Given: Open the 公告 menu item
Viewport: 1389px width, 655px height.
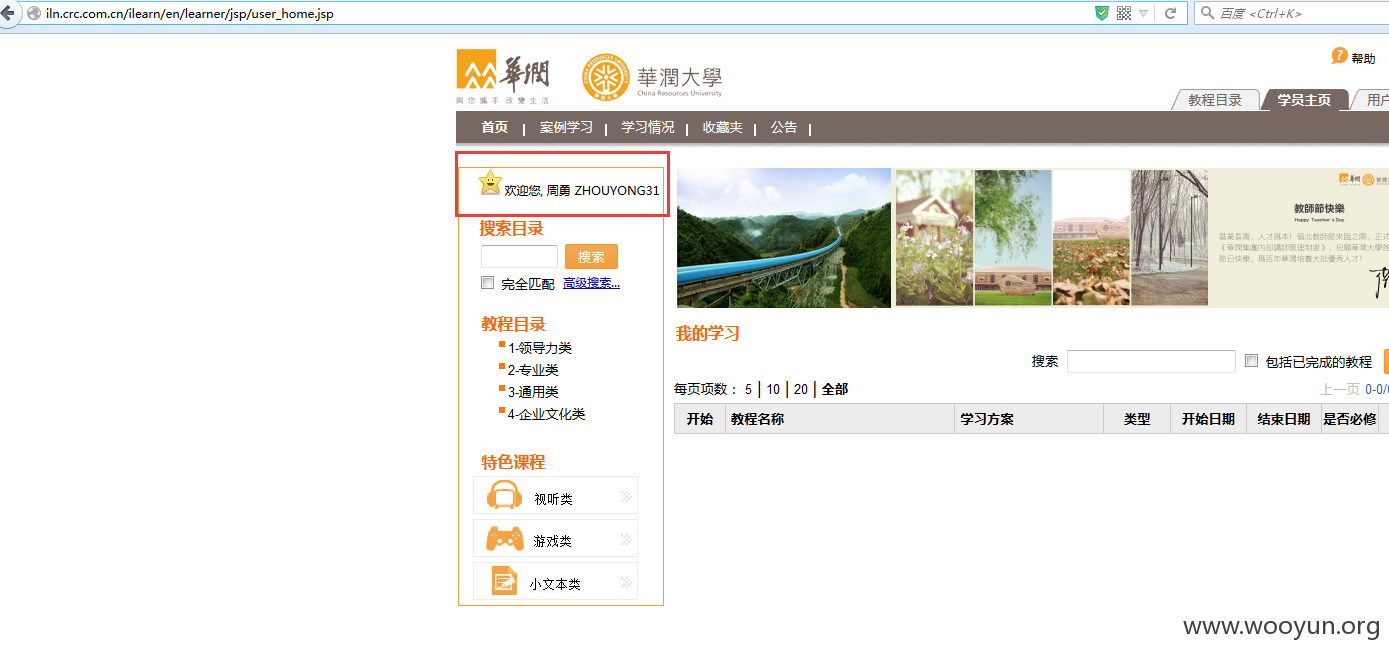Looking at the screenshot, I should (x=784, y=127).
